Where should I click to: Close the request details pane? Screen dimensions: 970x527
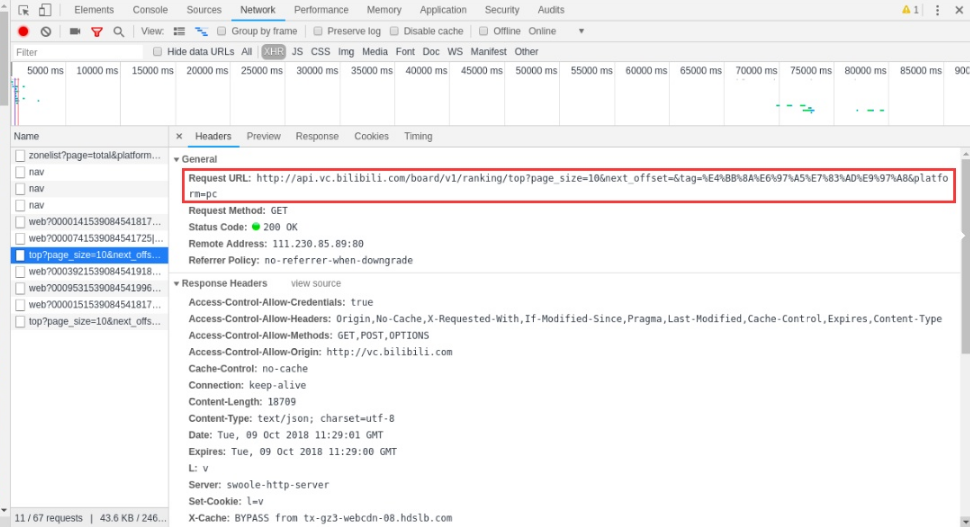(x=179, y=136)
